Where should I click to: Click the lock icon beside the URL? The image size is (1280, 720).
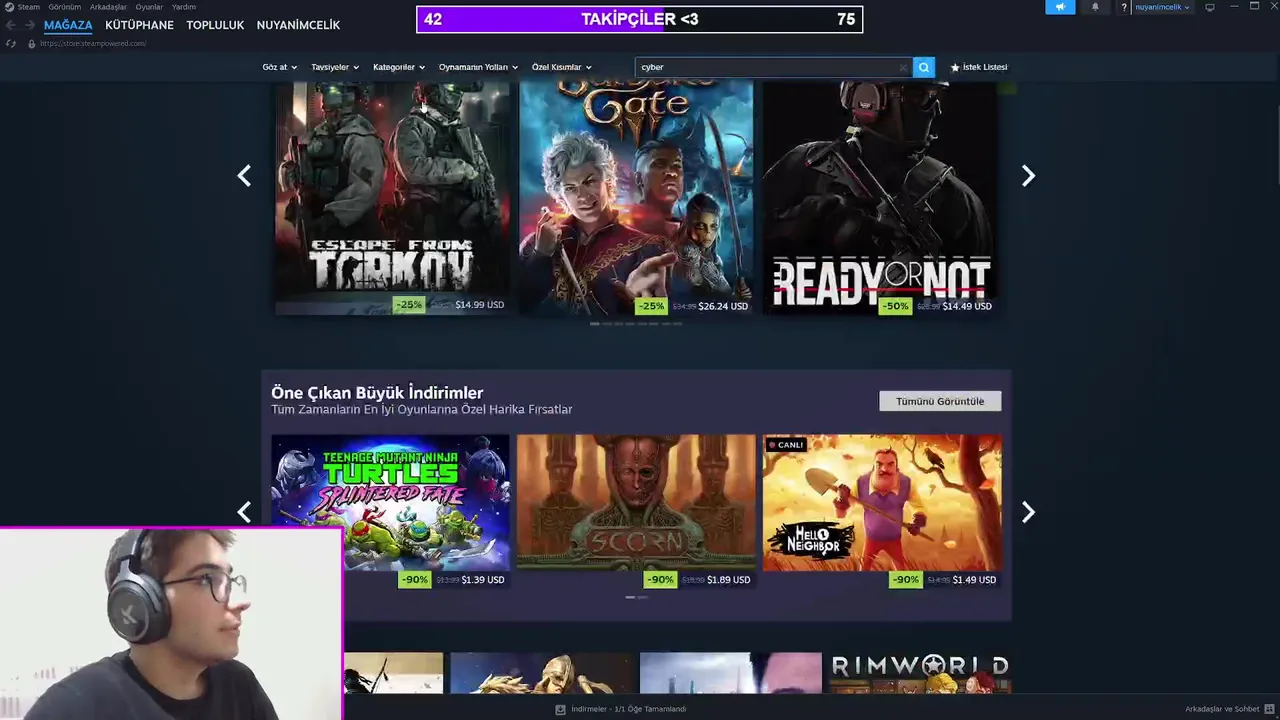[x=32, y=44]
